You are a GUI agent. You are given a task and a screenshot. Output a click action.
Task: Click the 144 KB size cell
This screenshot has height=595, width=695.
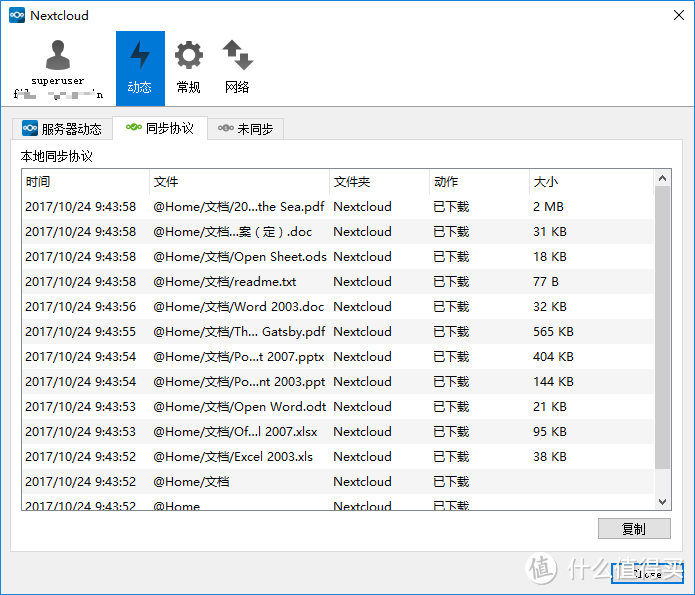pyautogui.click(x=553, y=382)
